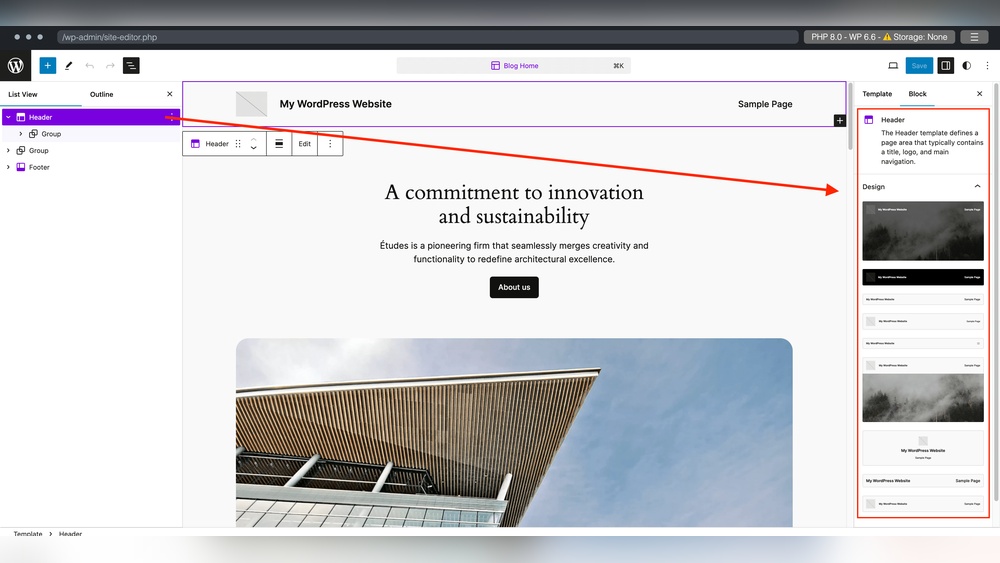Switch to the Block settings tab

tap(917, 94)
